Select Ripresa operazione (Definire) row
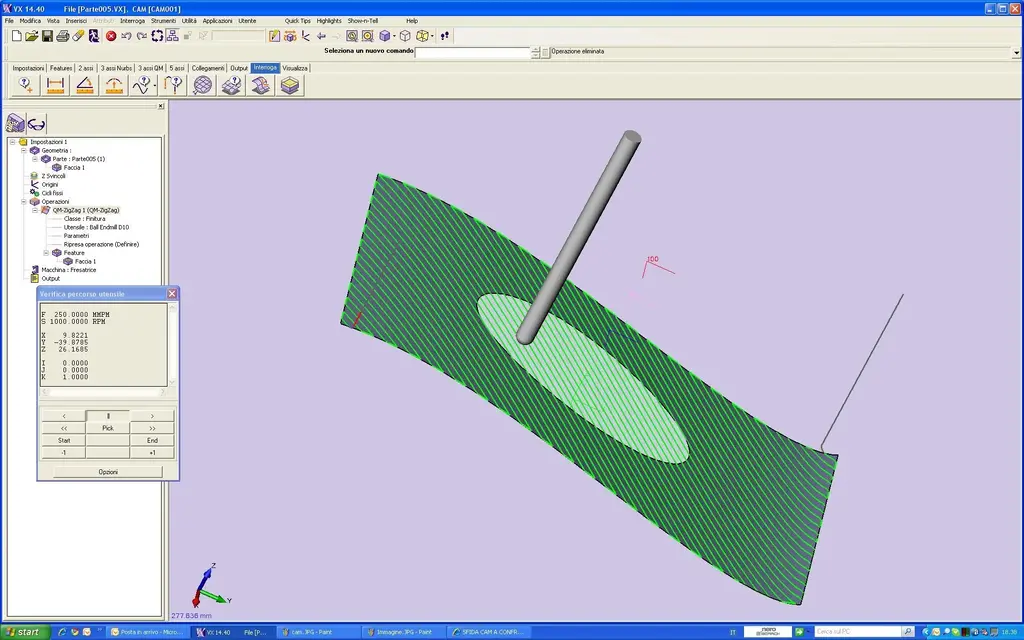This screenshot has width=1024, height=640. tap(101, 244)
